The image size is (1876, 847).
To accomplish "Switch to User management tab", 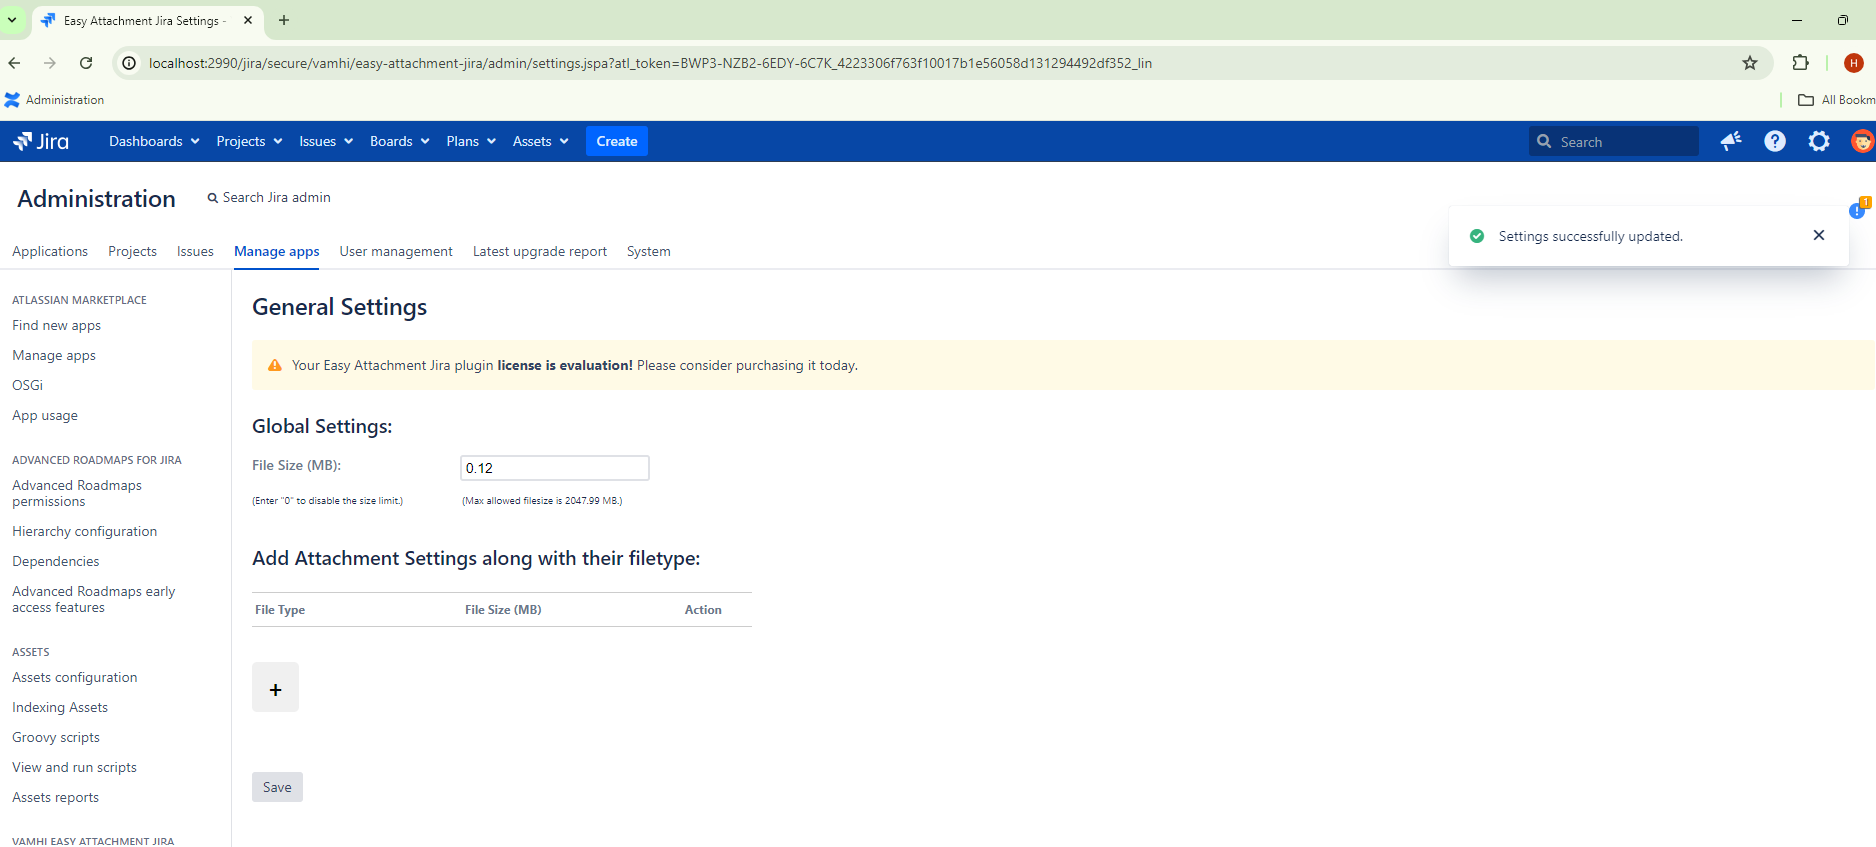I will click(395, 251).
